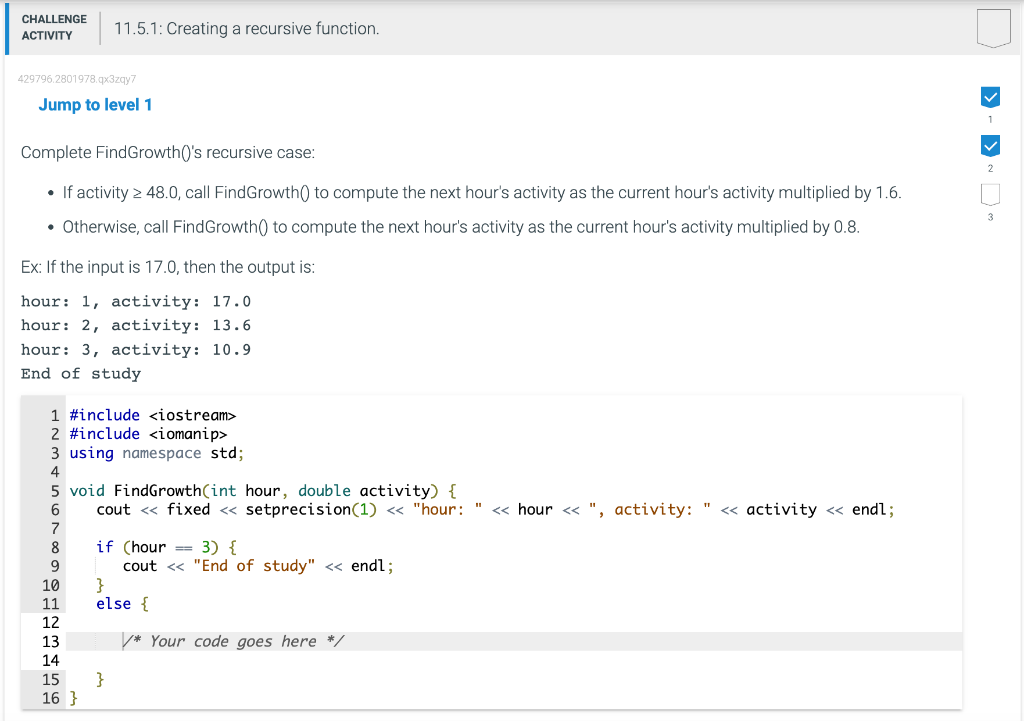Click code line '#include <iostream>'
Screen dimensions: 1024x721
point(153,415)
